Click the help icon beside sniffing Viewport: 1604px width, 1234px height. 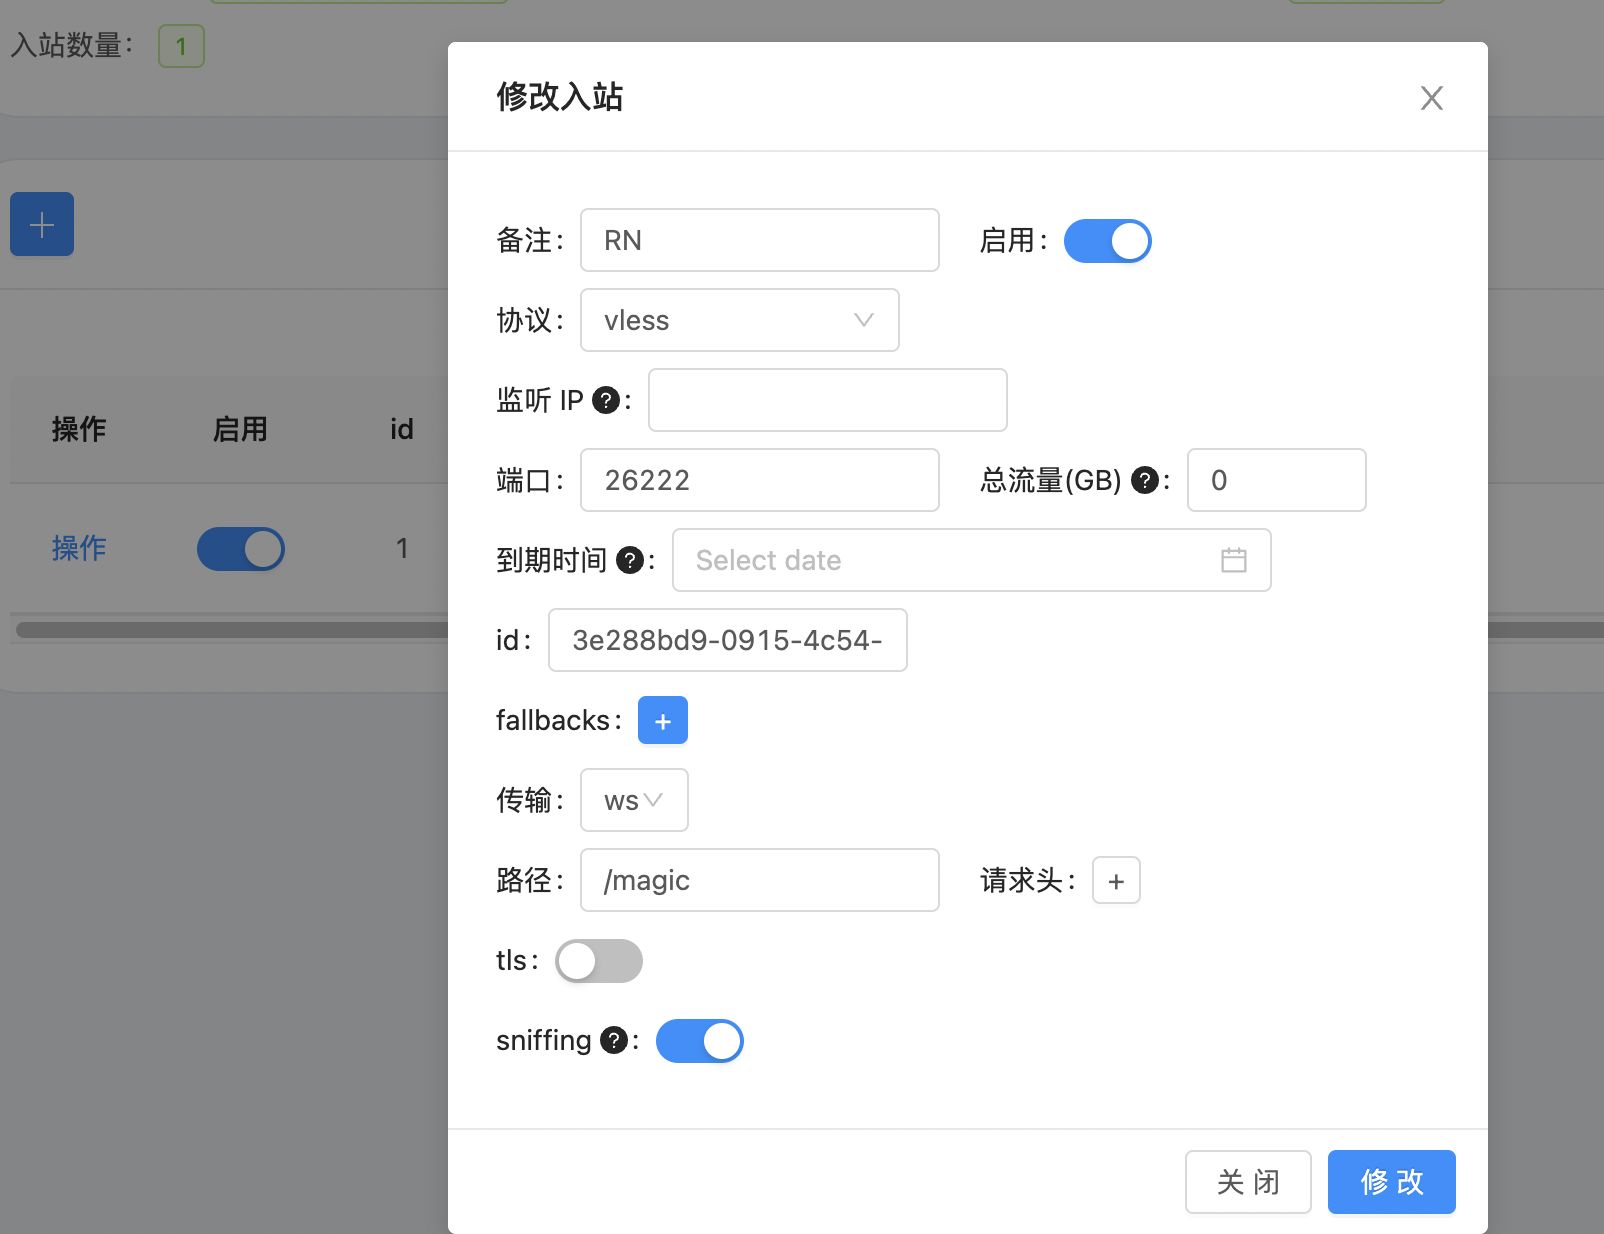click(x=614, y=1040)
